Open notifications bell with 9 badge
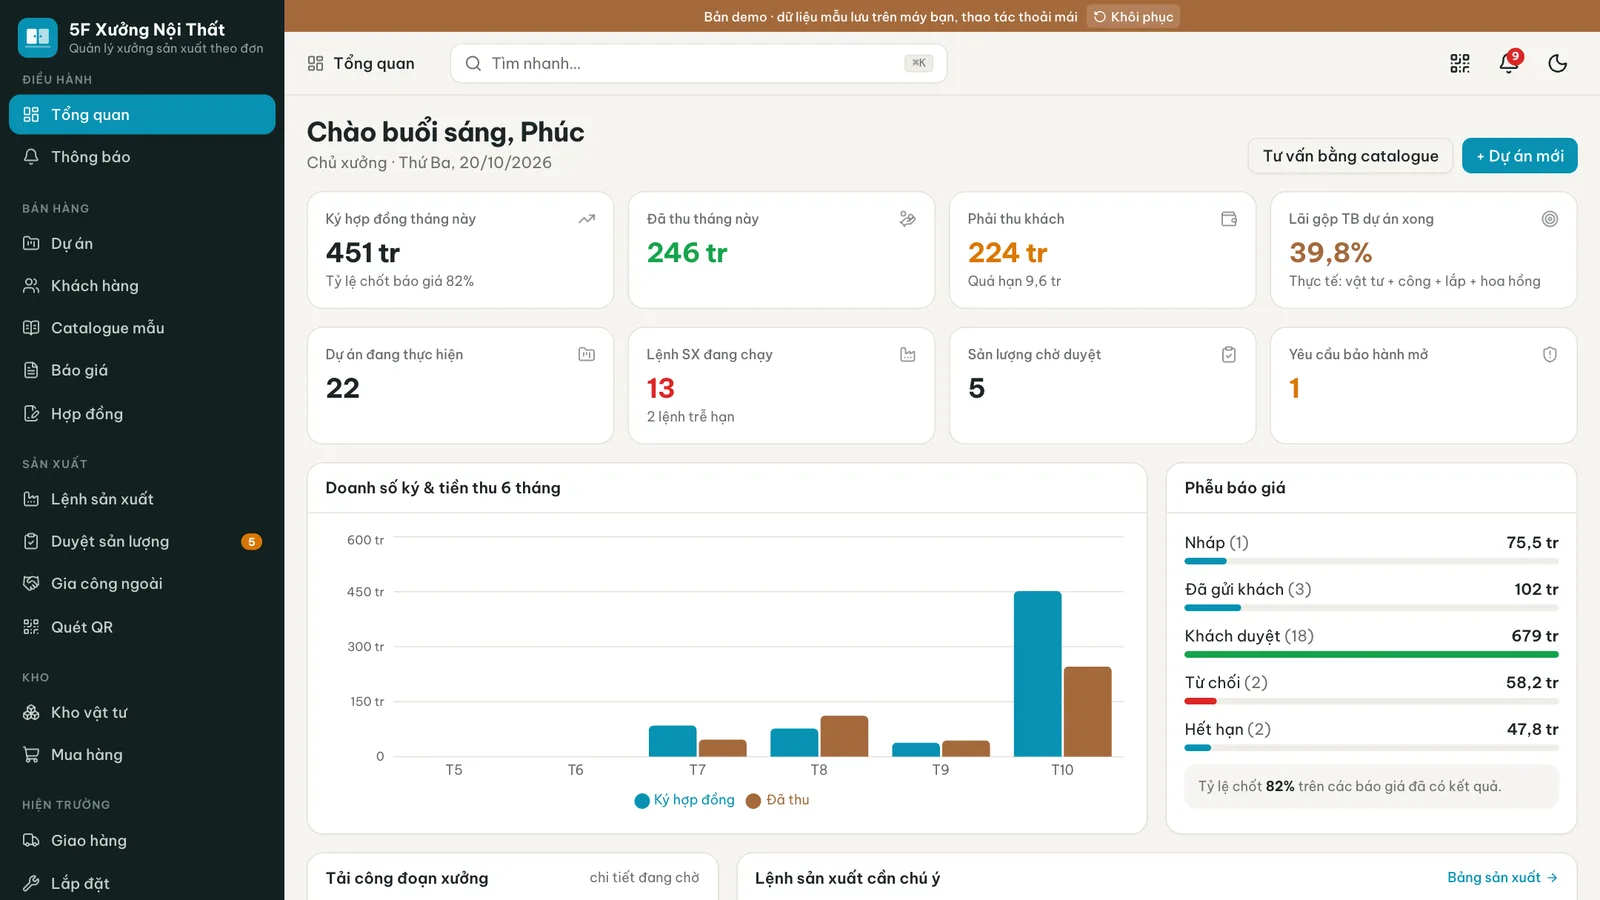 coord(1509,63)
